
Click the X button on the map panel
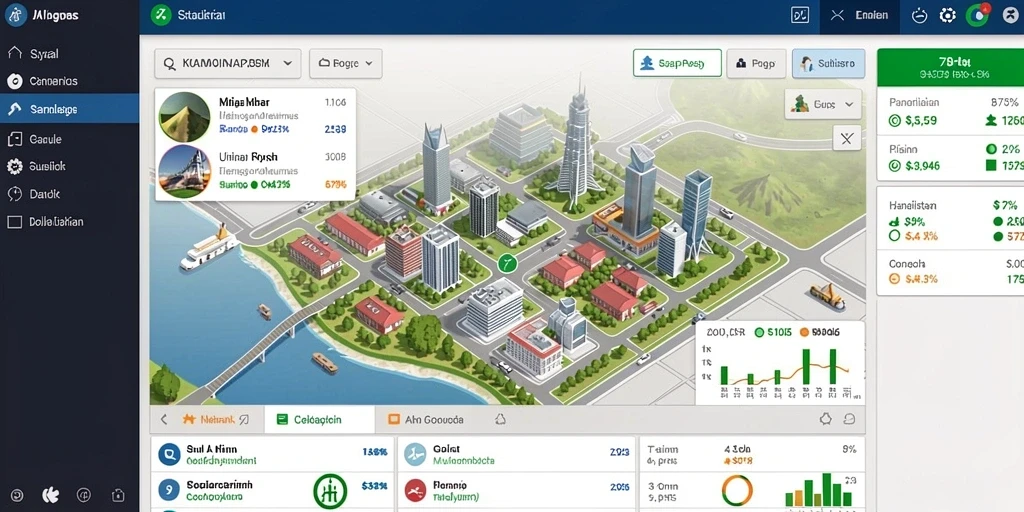click(x=847, y=138)
